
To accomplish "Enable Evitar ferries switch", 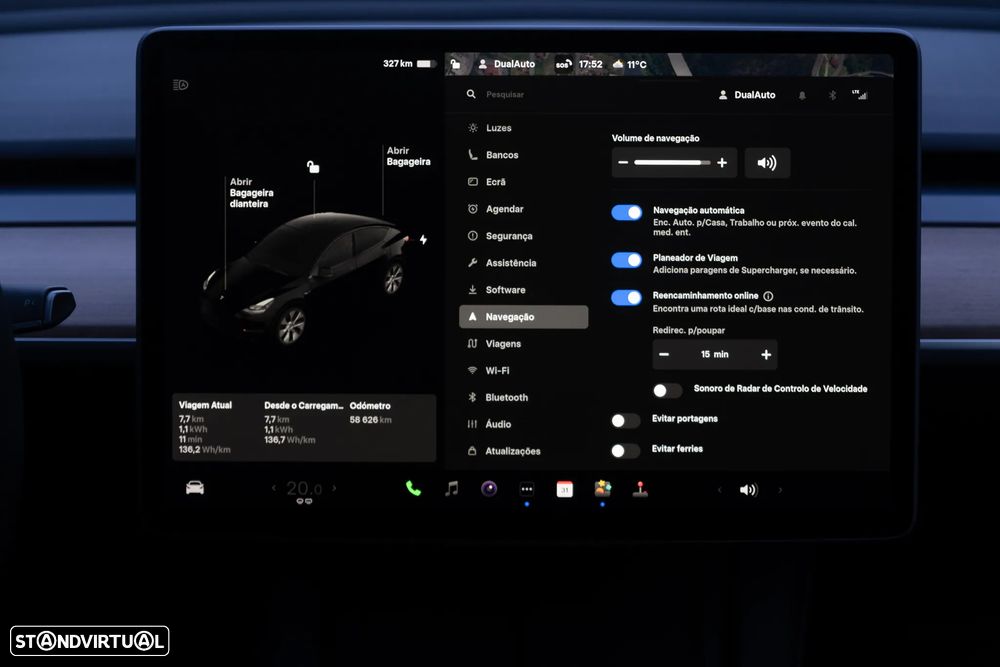I will 625,451.
